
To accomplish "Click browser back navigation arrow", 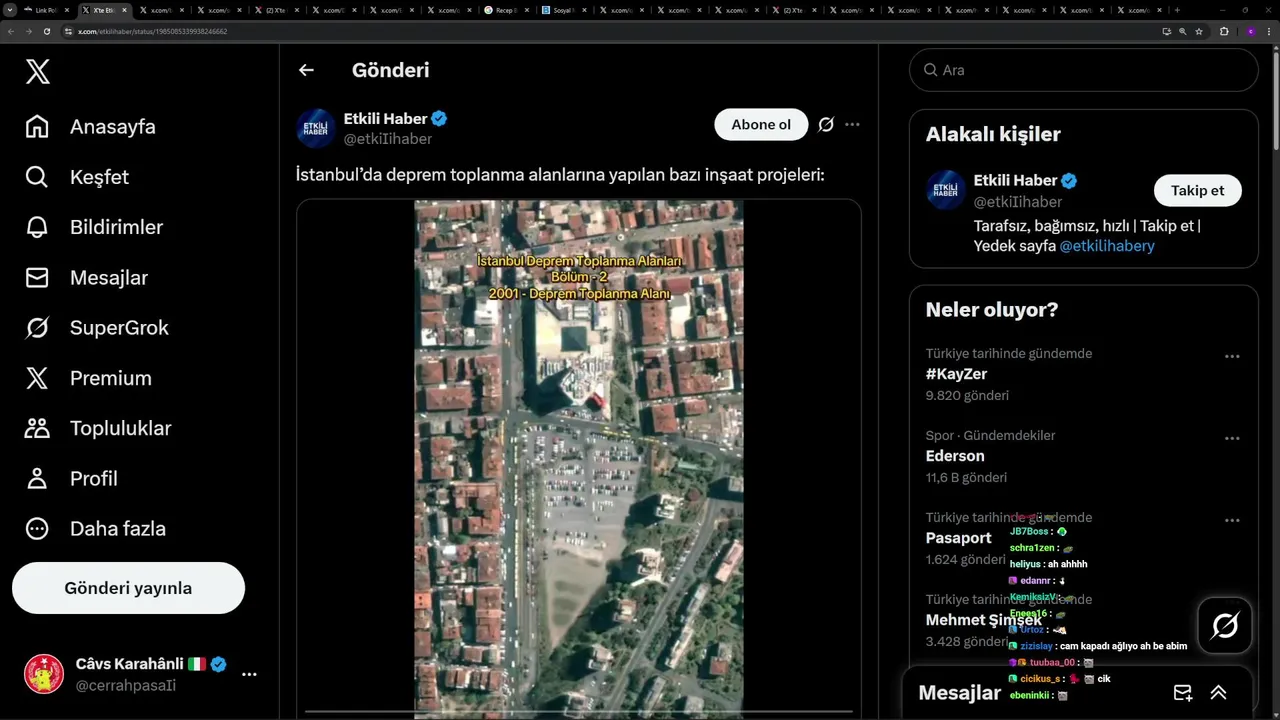I will click(11, 31).
